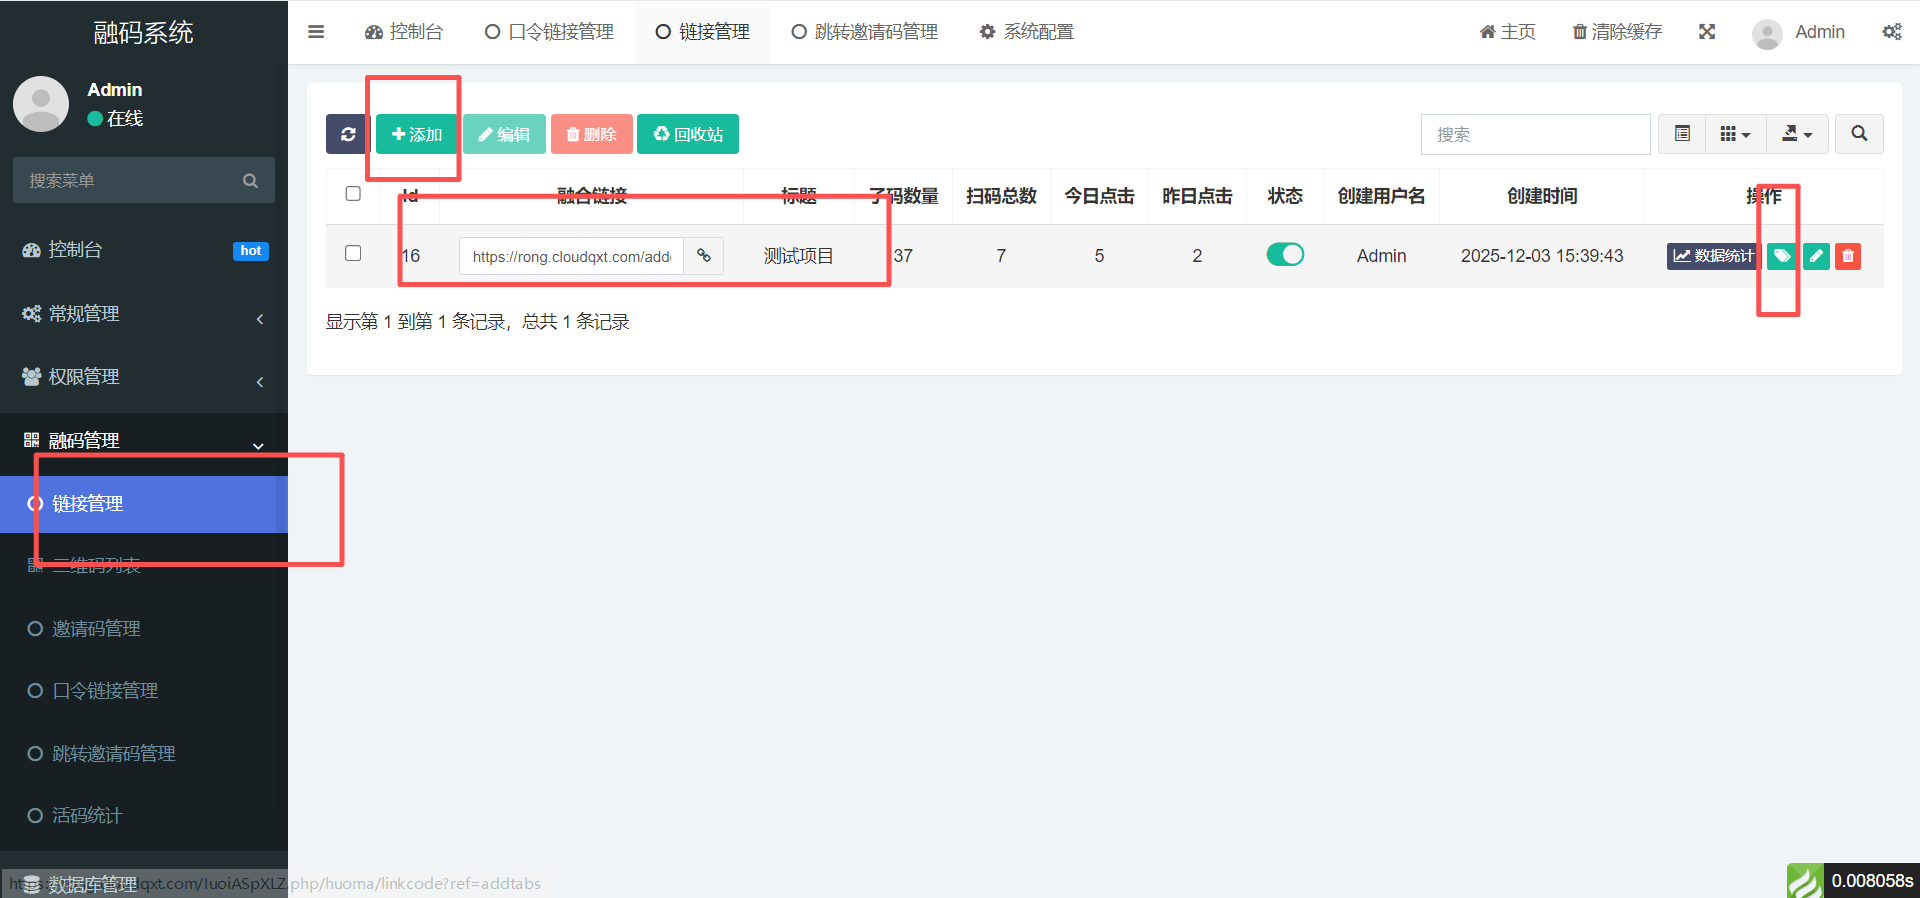This screenshot has height=898, width=1920.
Task: Expand the 常规管理 sidebar menu
Action: [144, 314]
